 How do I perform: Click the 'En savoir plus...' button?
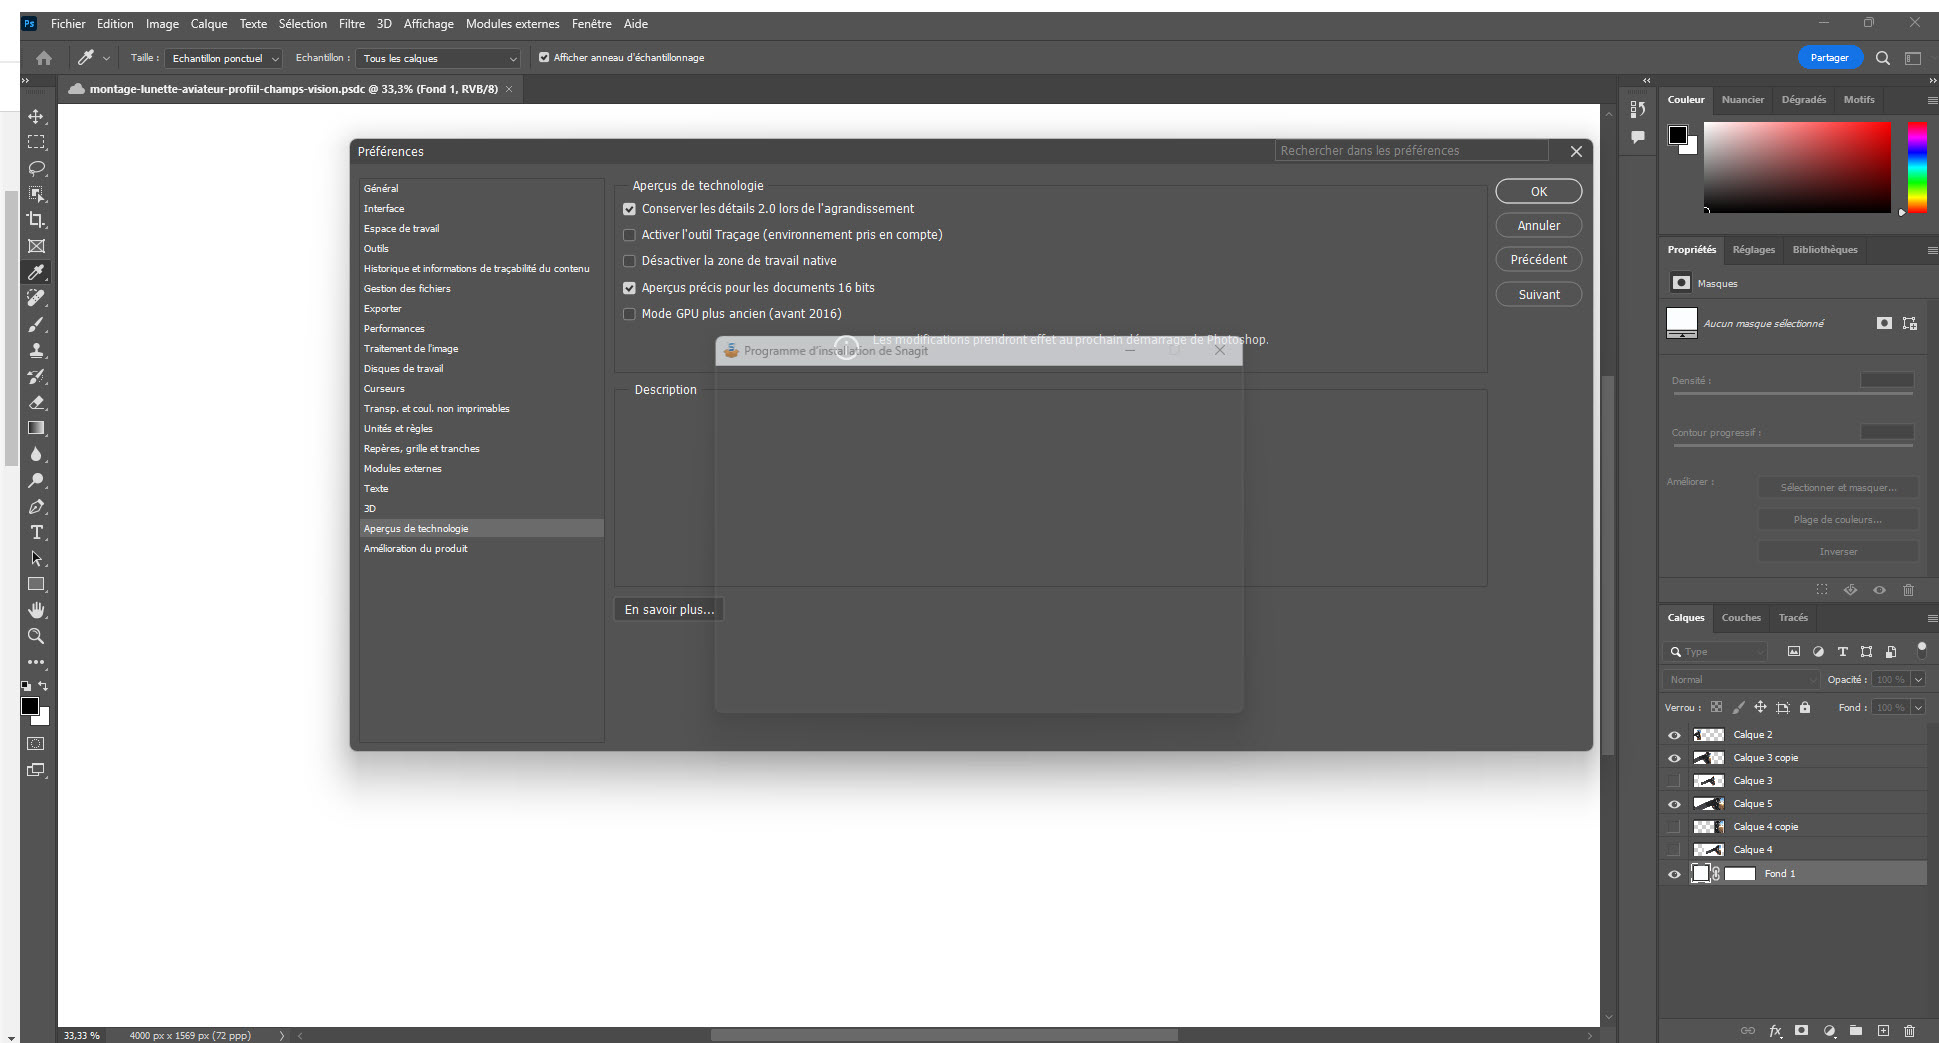(x=668, y=608)
